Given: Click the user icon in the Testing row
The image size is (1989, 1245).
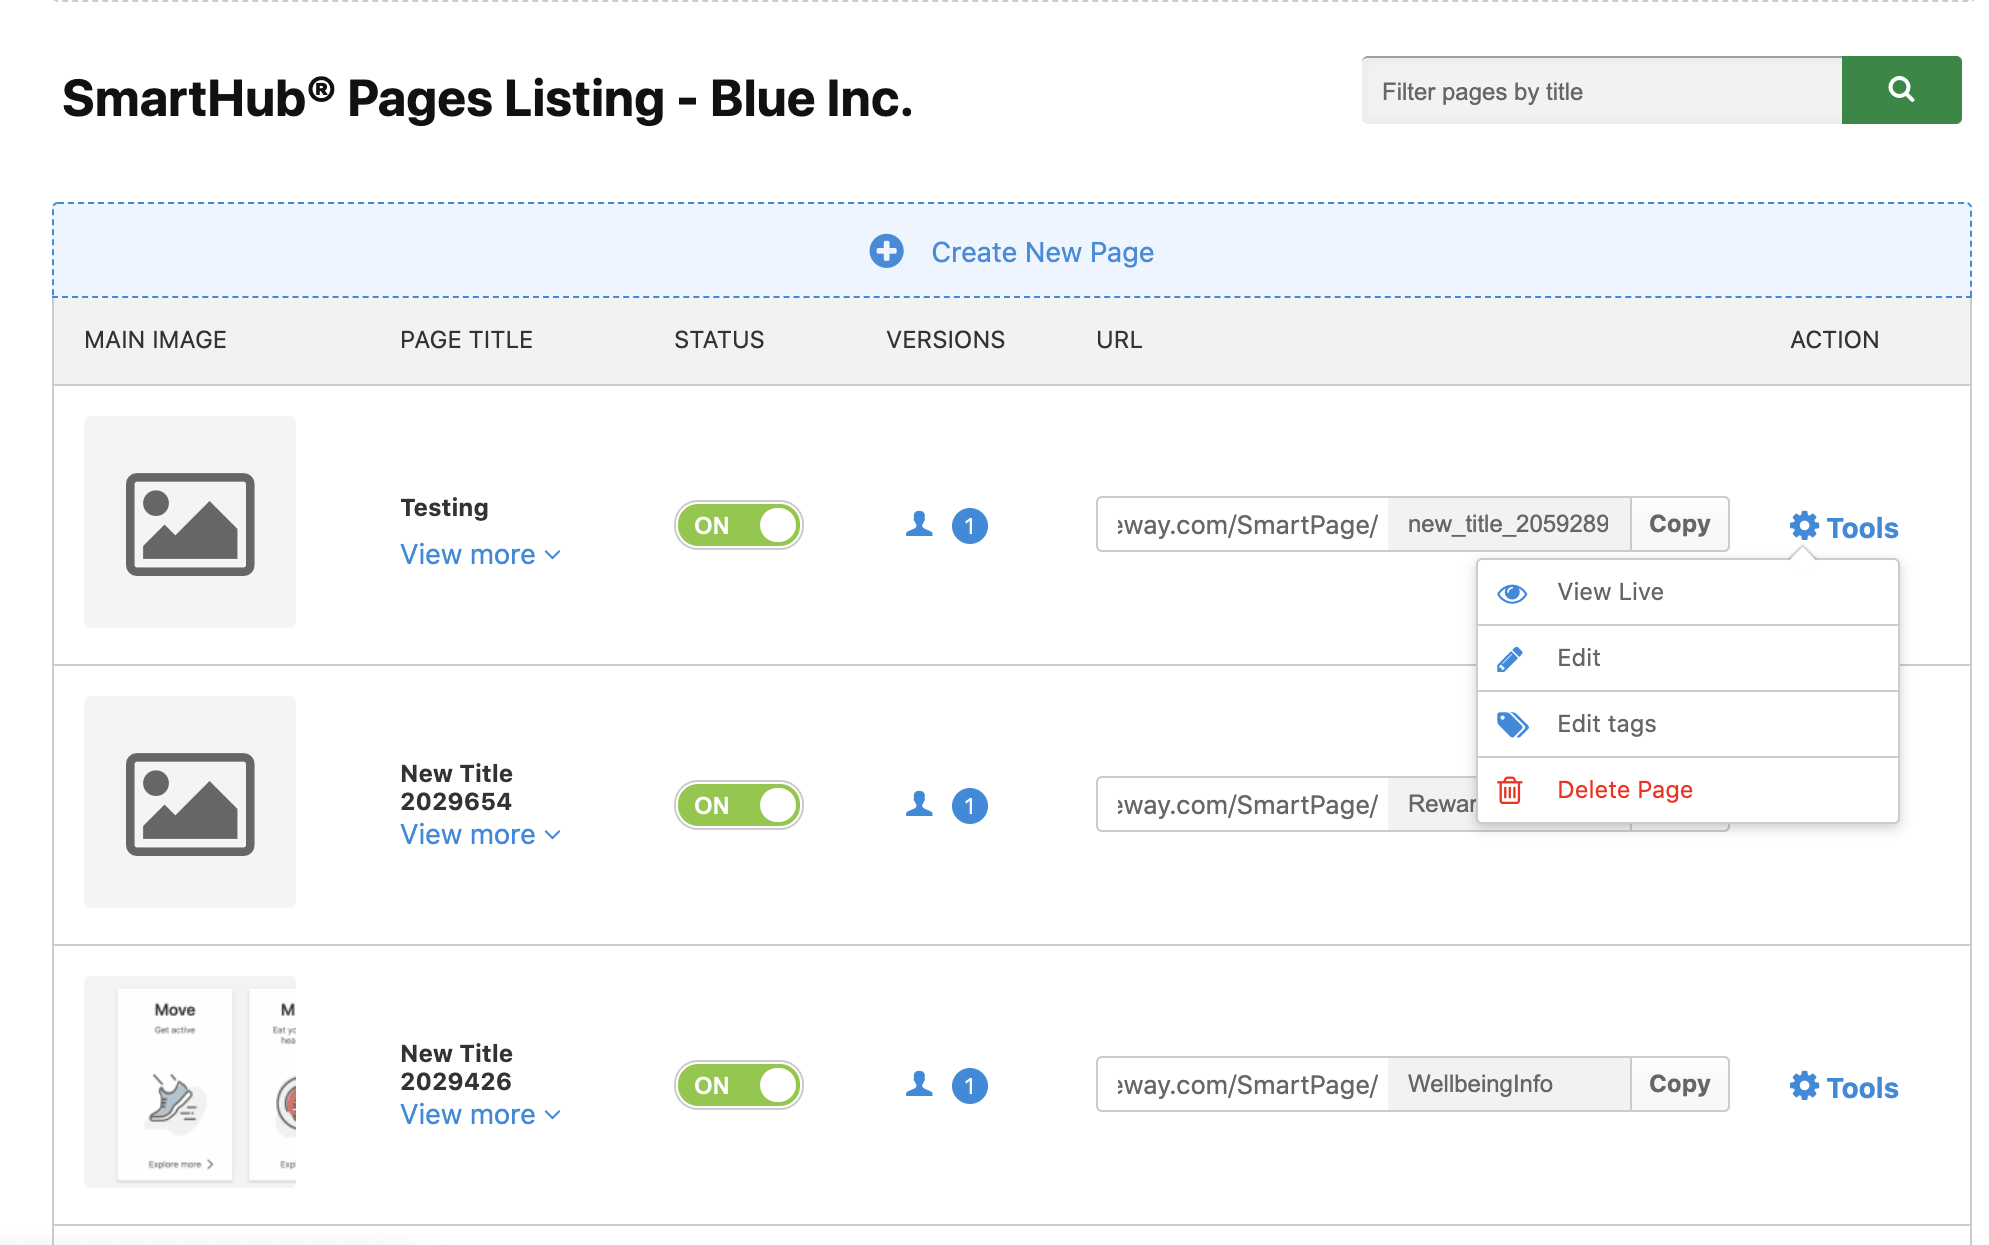Looking at the screenshot, I should 919,524.
